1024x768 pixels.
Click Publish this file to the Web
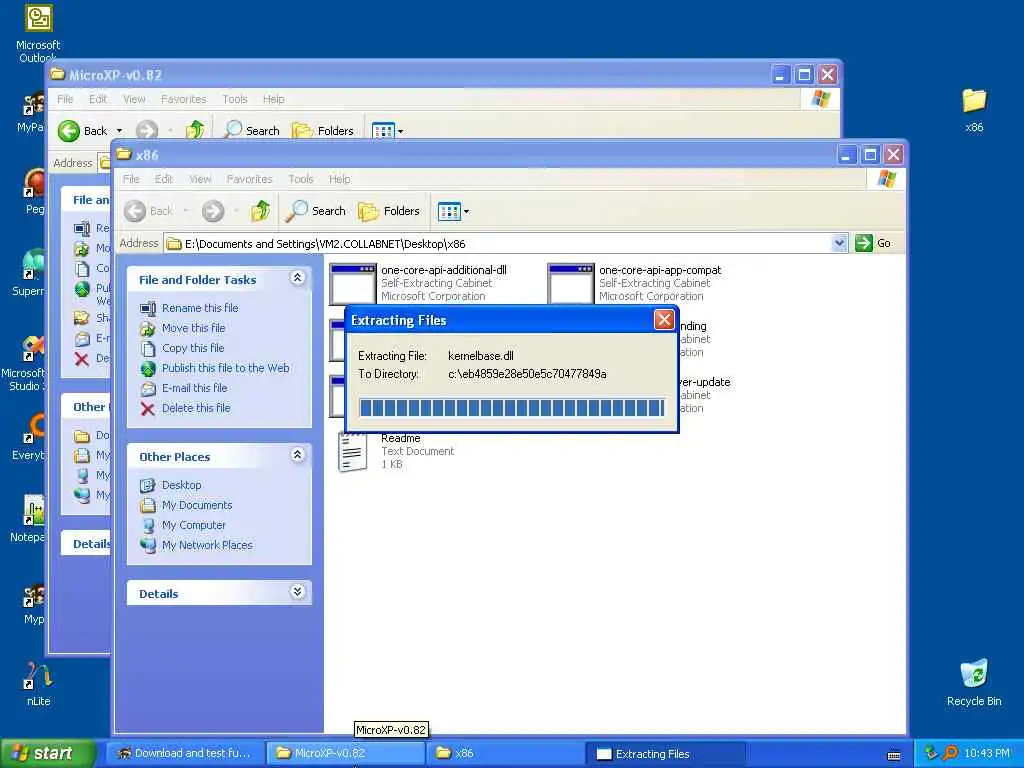(x=225, y=368)
